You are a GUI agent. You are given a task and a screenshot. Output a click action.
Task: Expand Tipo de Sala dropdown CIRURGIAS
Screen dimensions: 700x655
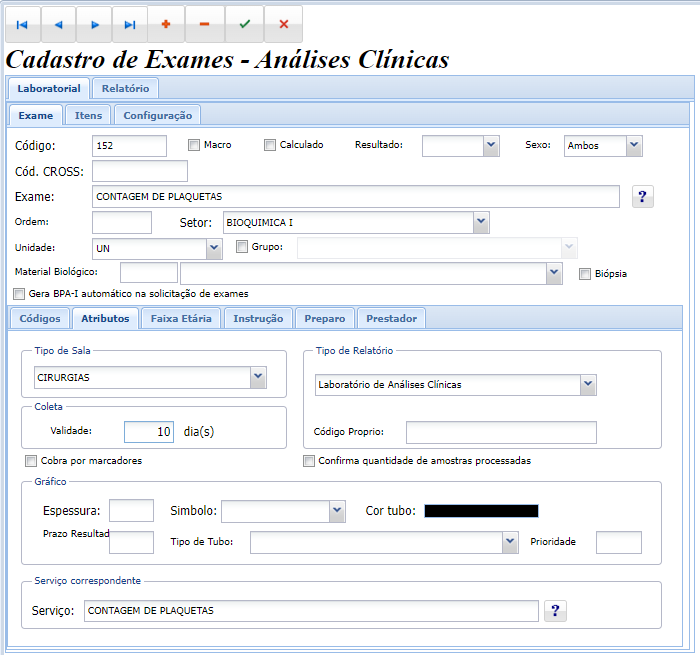(258, 377)
